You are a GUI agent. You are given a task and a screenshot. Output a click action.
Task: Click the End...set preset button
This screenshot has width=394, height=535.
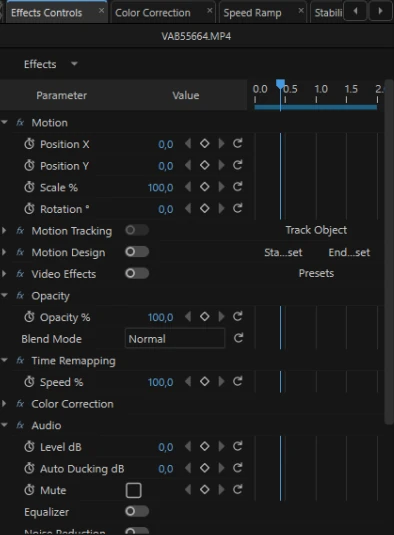pos(349,252)
